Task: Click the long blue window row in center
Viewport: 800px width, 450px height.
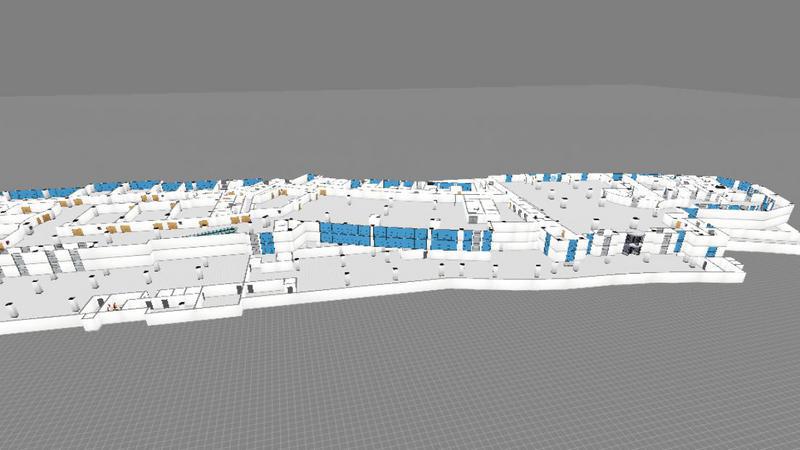Action: tap(400, 236)
